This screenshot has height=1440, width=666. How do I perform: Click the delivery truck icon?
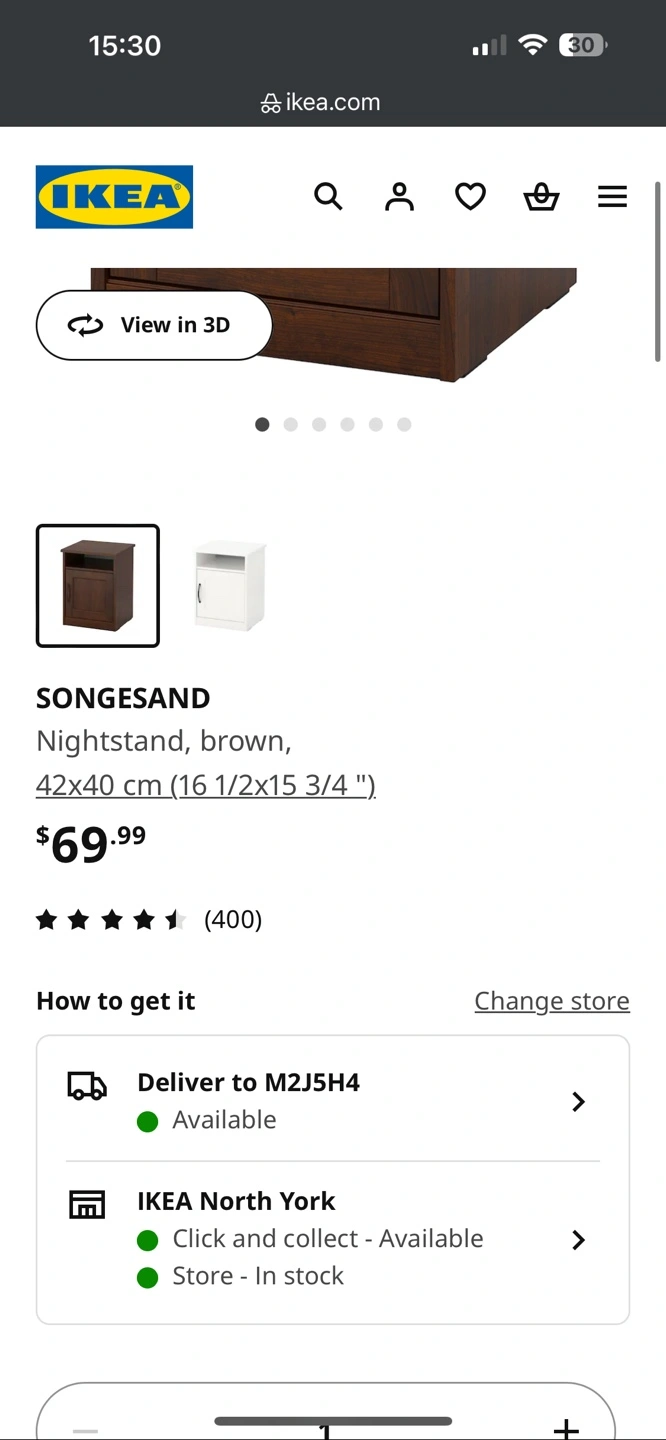[87, 1085]
